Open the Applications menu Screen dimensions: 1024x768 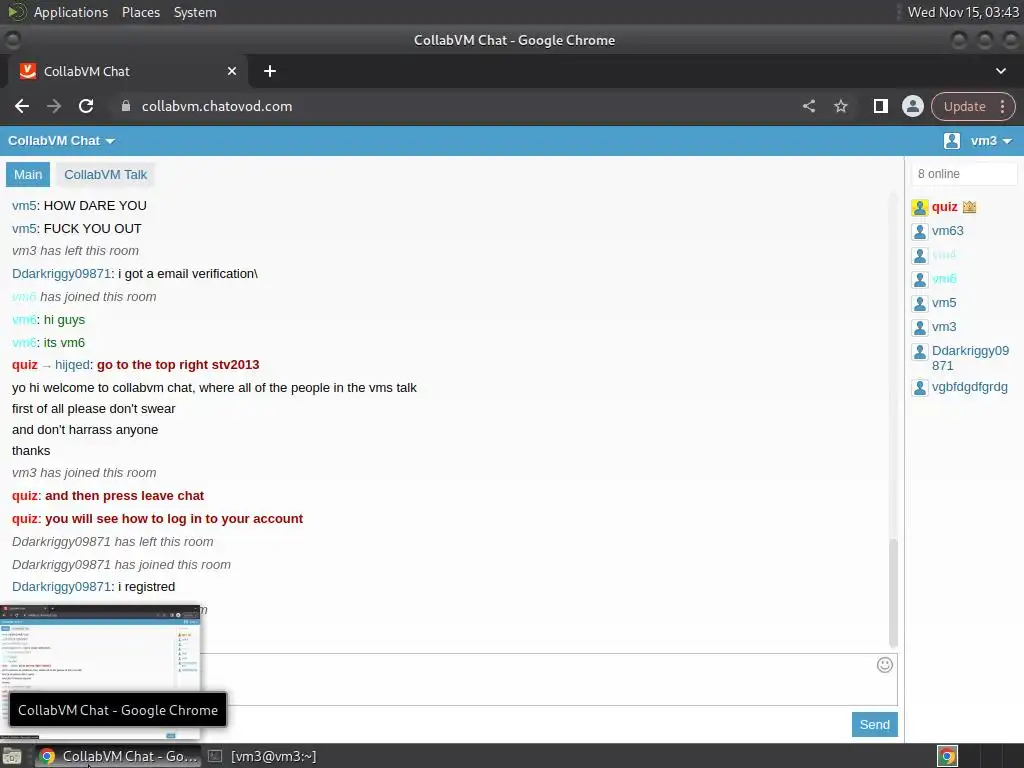tap(71, 12)
